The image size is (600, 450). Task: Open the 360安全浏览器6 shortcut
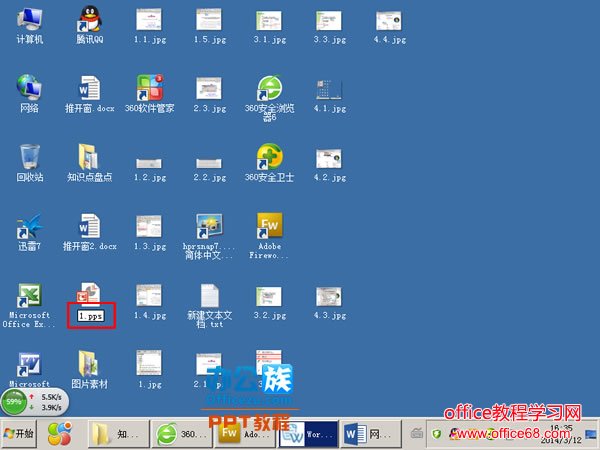(x=269, y=98)
